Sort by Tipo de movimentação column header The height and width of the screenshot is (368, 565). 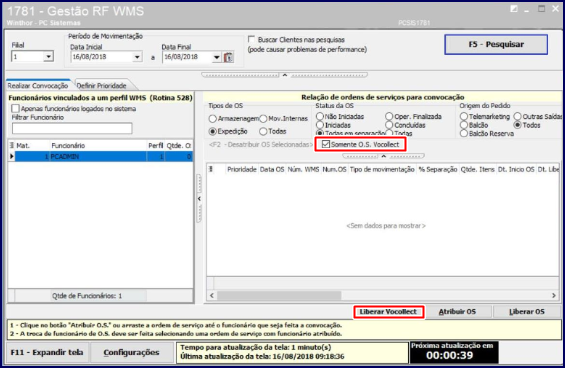(382, 169)
